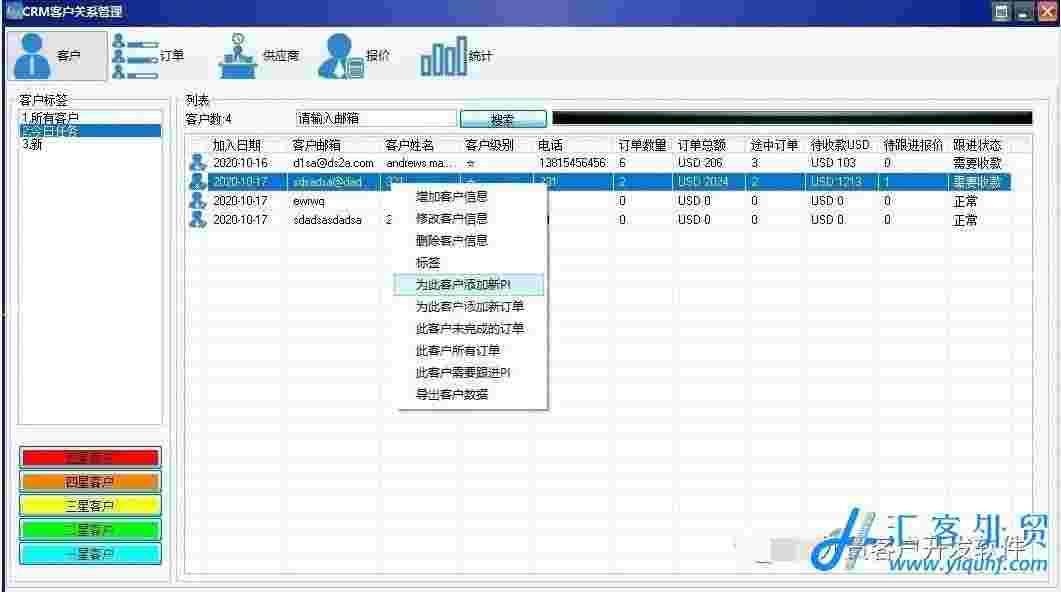Click 需要收款 status in first row

coord(977,163)
